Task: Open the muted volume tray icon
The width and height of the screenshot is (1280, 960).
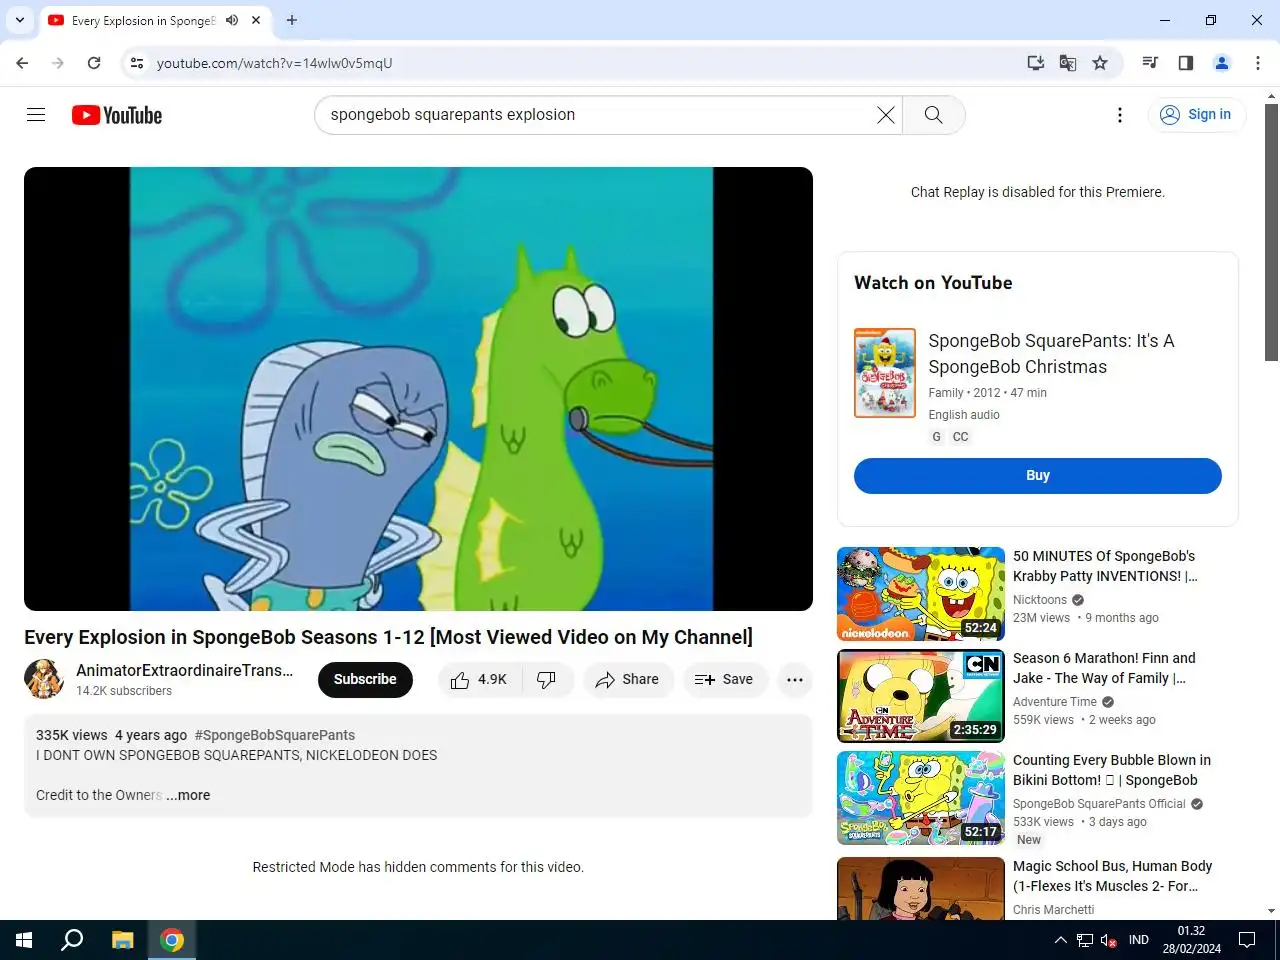Action: 1108,940
